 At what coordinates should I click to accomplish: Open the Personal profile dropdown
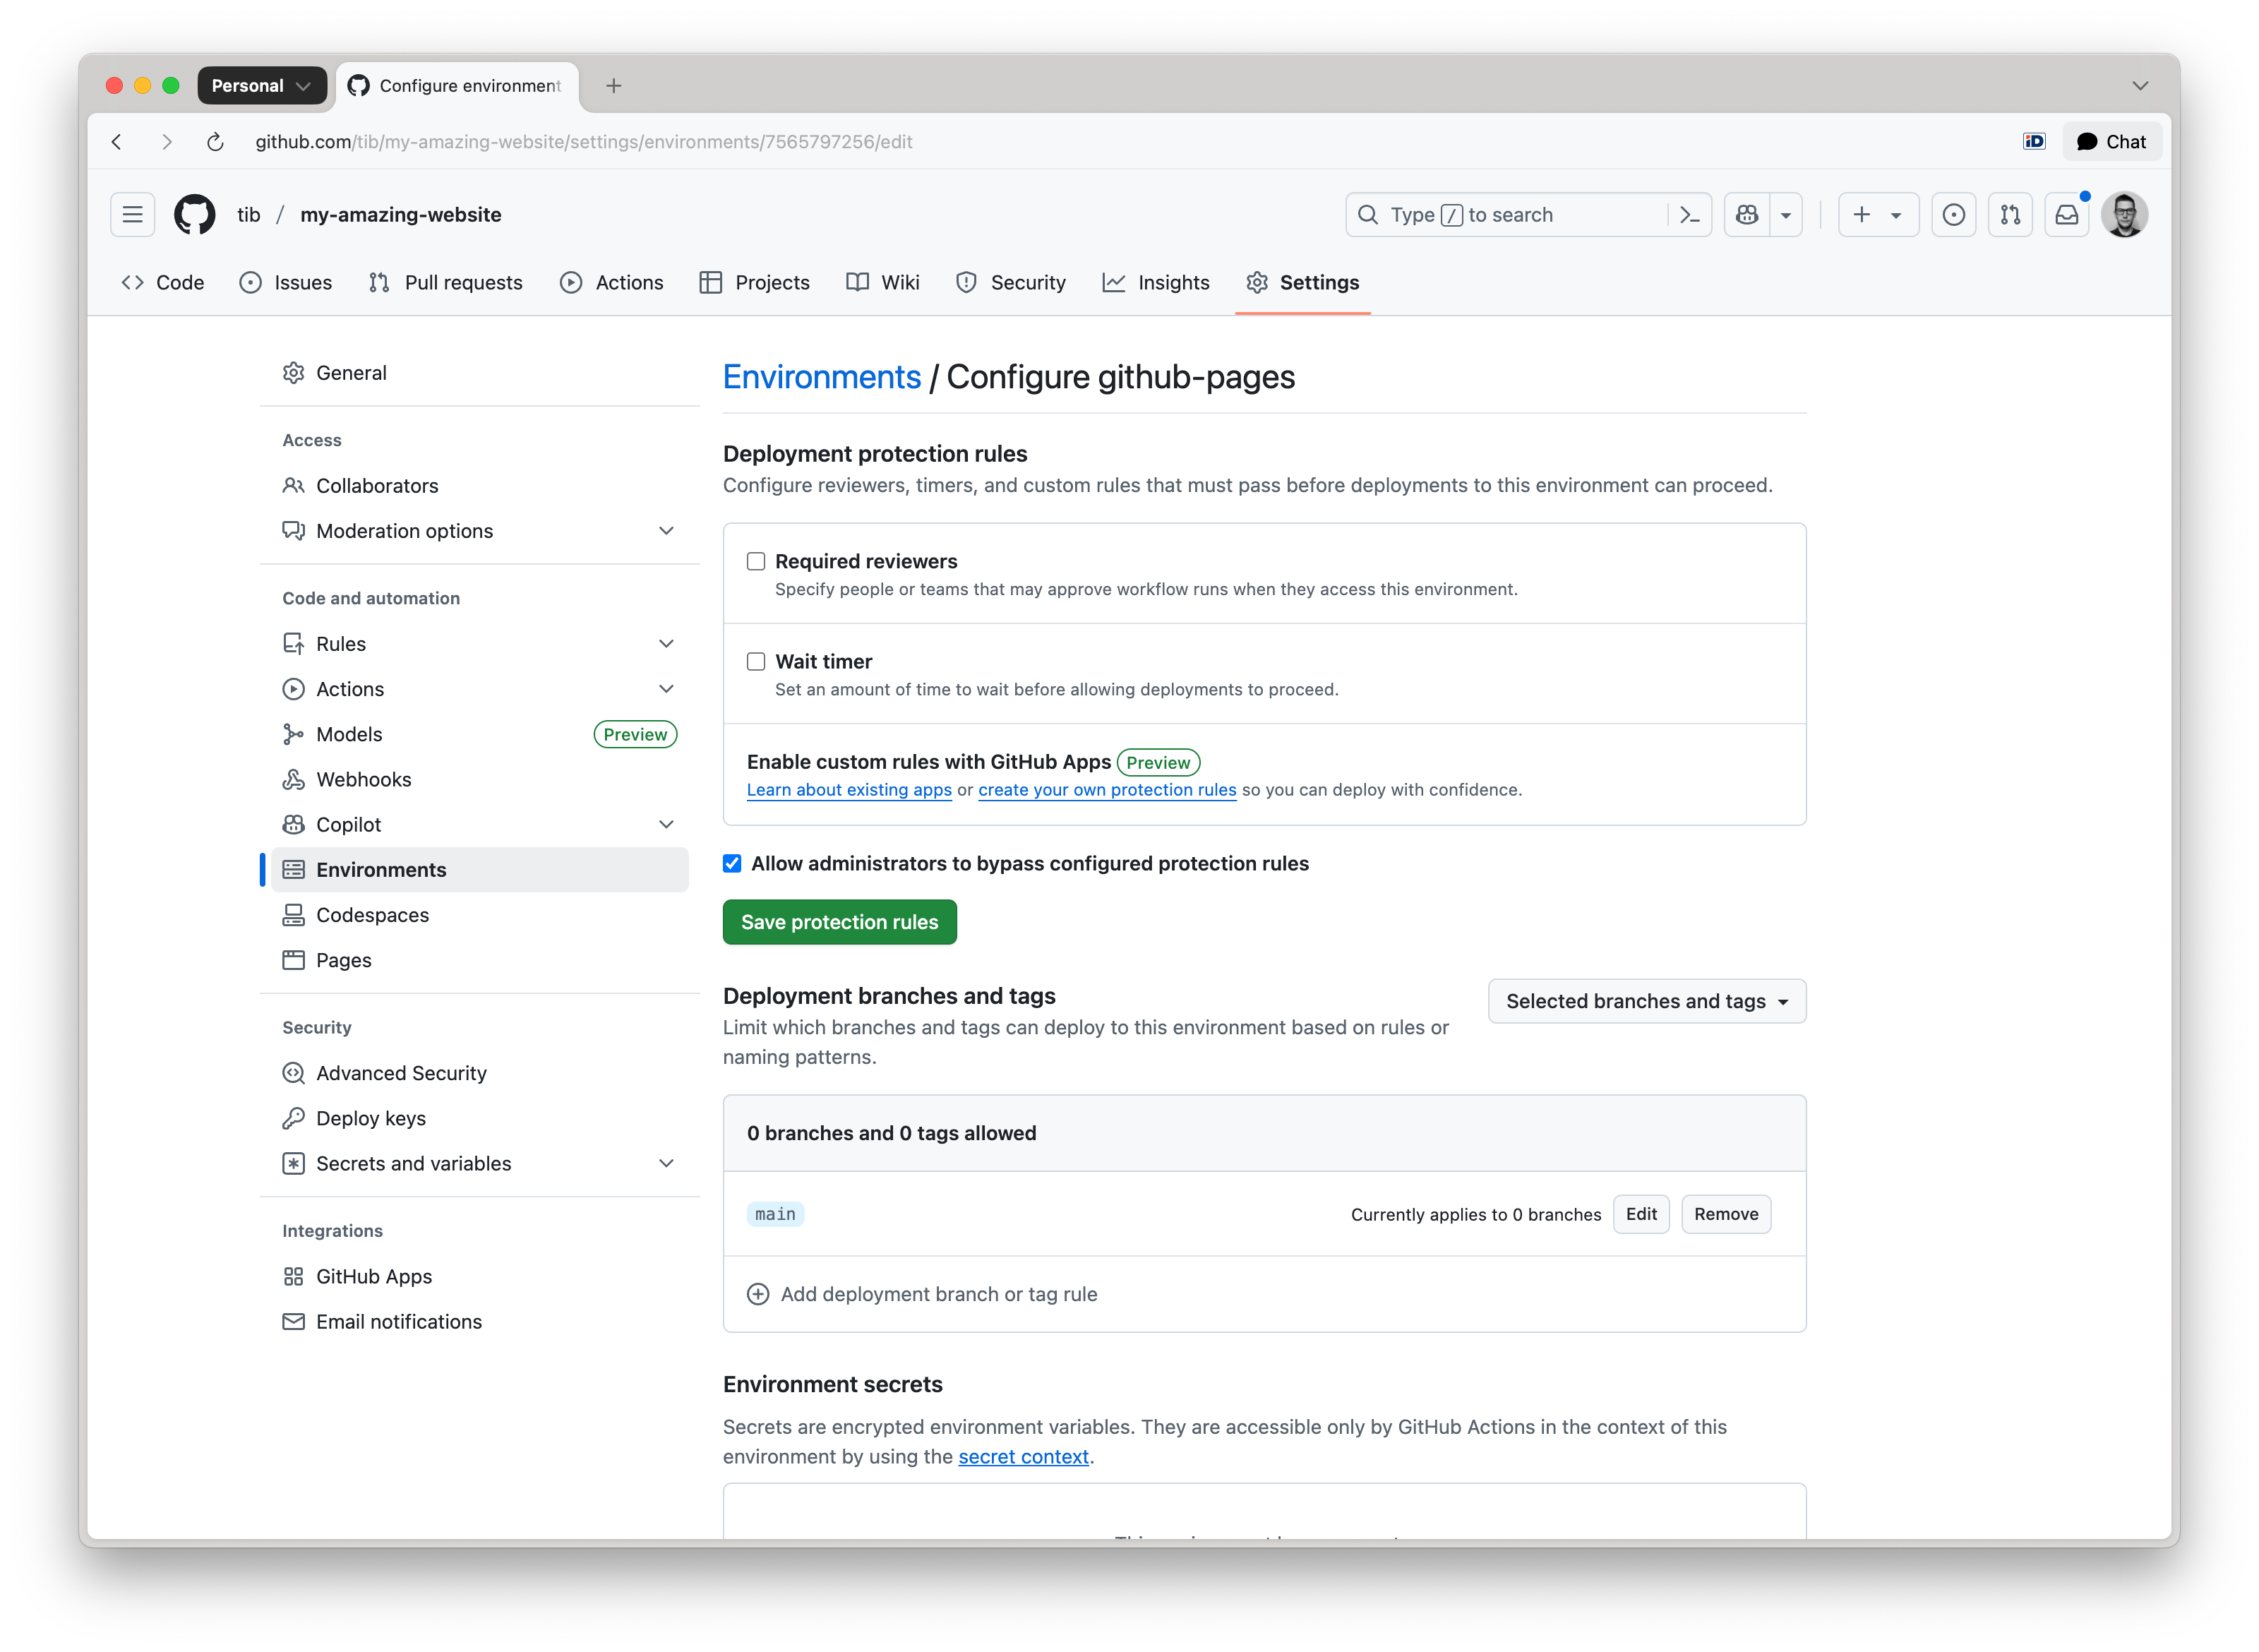262,86
